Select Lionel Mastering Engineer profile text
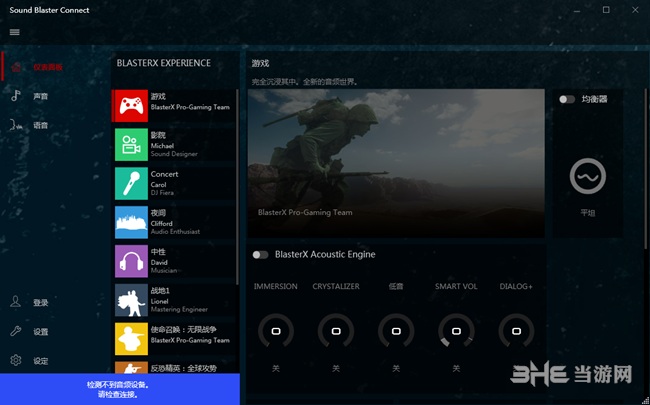 [x=179, y=305]
